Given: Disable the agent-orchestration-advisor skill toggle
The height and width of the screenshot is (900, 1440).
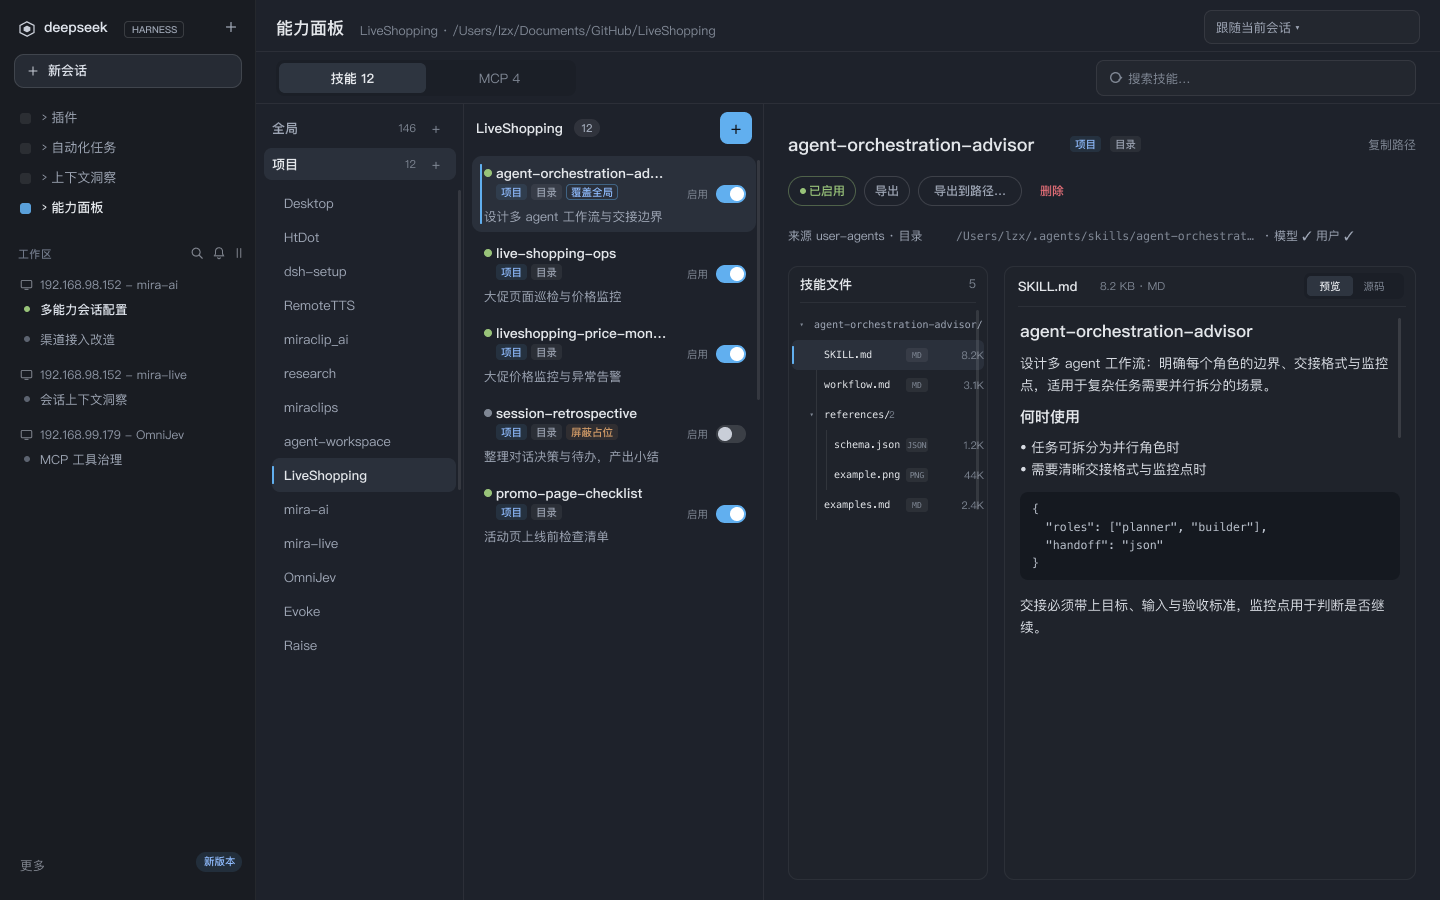Looking at the screenshot, I should click(x=731, y=194).
